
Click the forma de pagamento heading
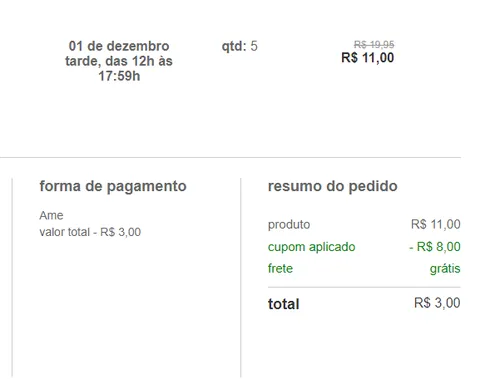(x=113, y=186)
